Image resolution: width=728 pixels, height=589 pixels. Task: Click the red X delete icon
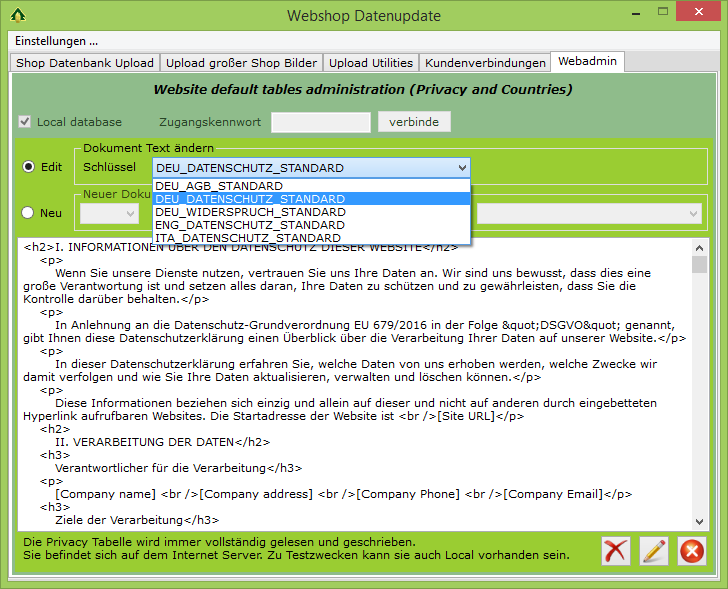[616, 551]
